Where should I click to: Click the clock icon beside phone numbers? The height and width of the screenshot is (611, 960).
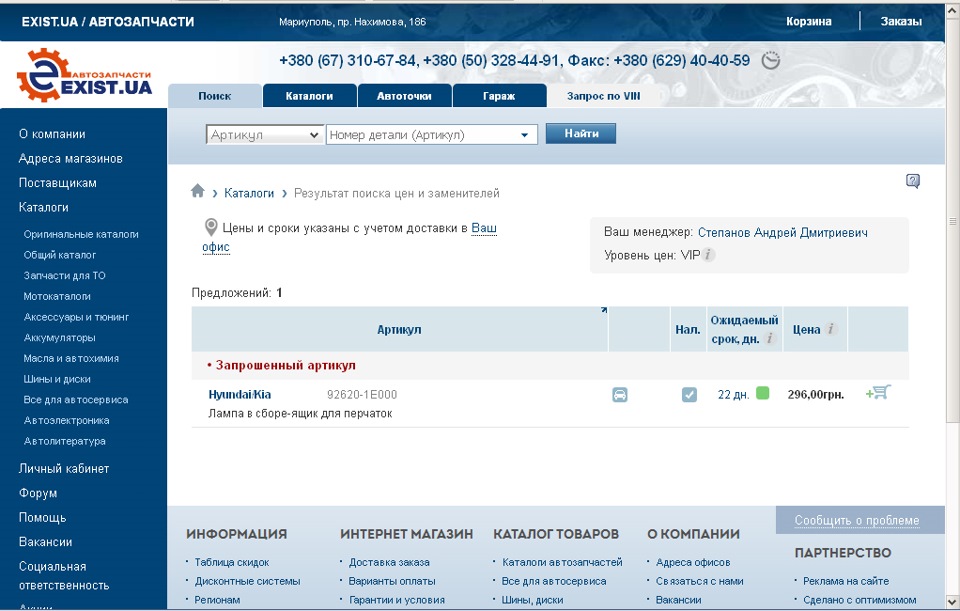770,61
